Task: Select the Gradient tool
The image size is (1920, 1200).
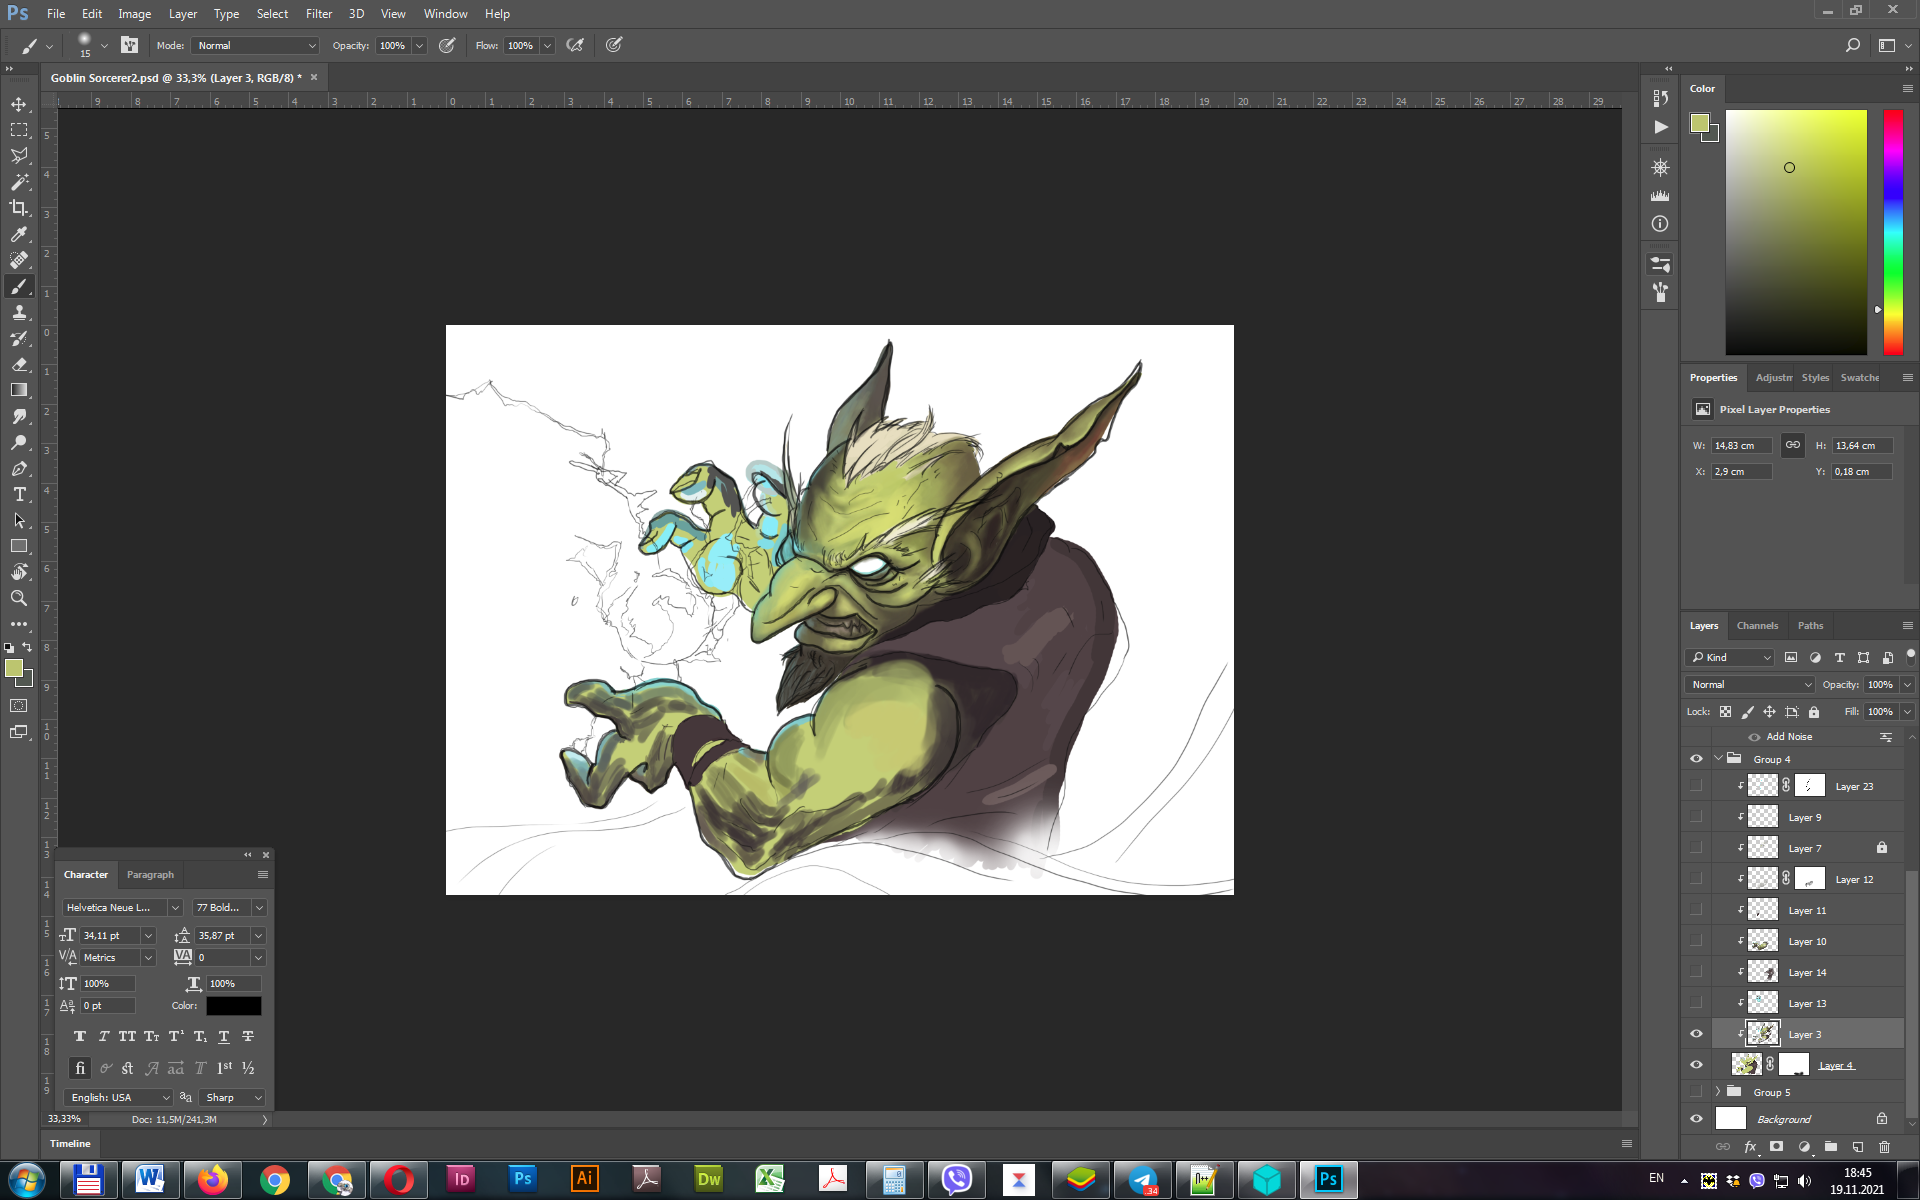Action: (x=19, y=390)
